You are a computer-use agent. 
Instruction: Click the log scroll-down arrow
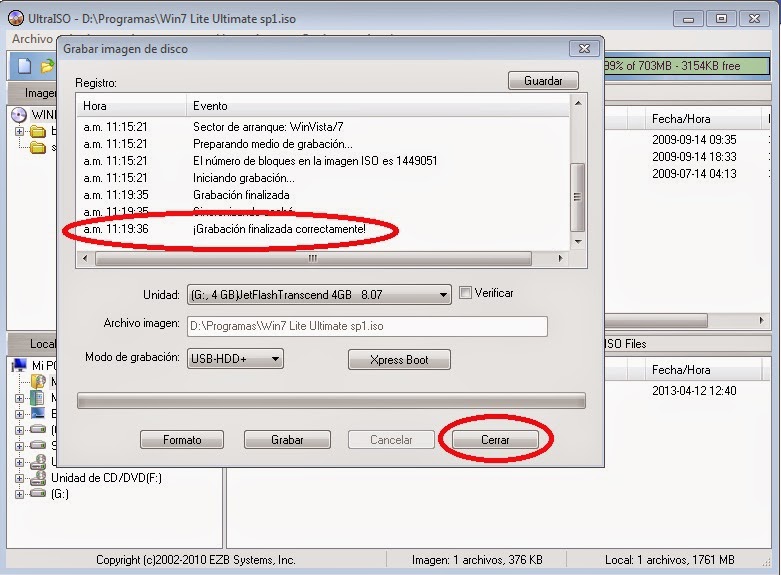click(578, 242)
